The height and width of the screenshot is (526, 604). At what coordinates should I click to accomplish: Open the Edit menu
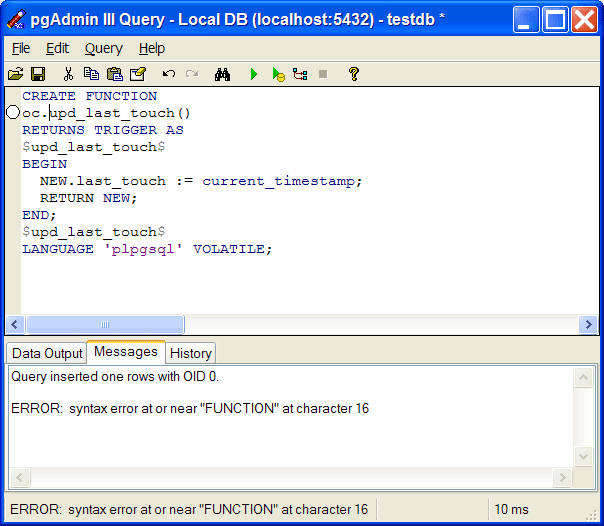(58, 48)
